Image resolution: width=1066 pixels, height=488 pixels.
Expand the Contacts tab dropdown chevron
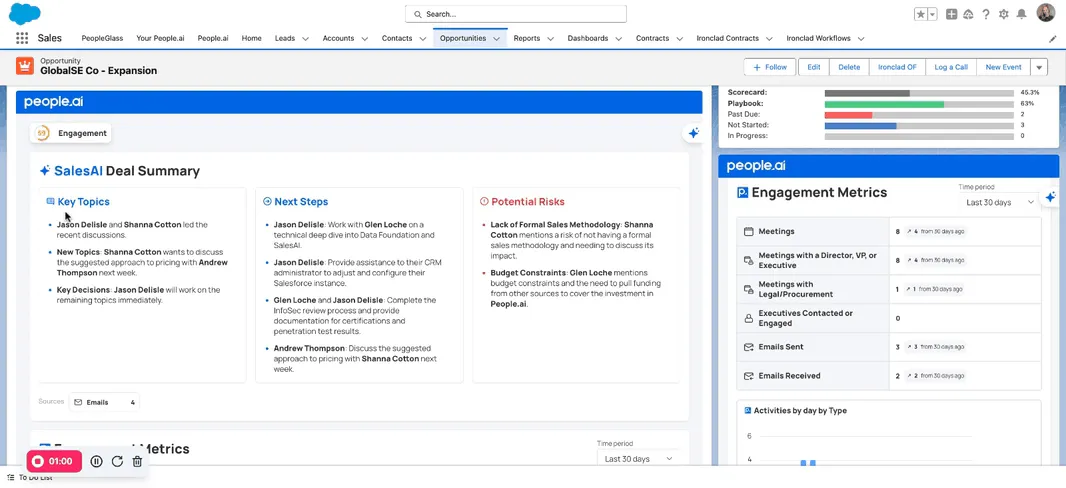(x=422, y=39)
